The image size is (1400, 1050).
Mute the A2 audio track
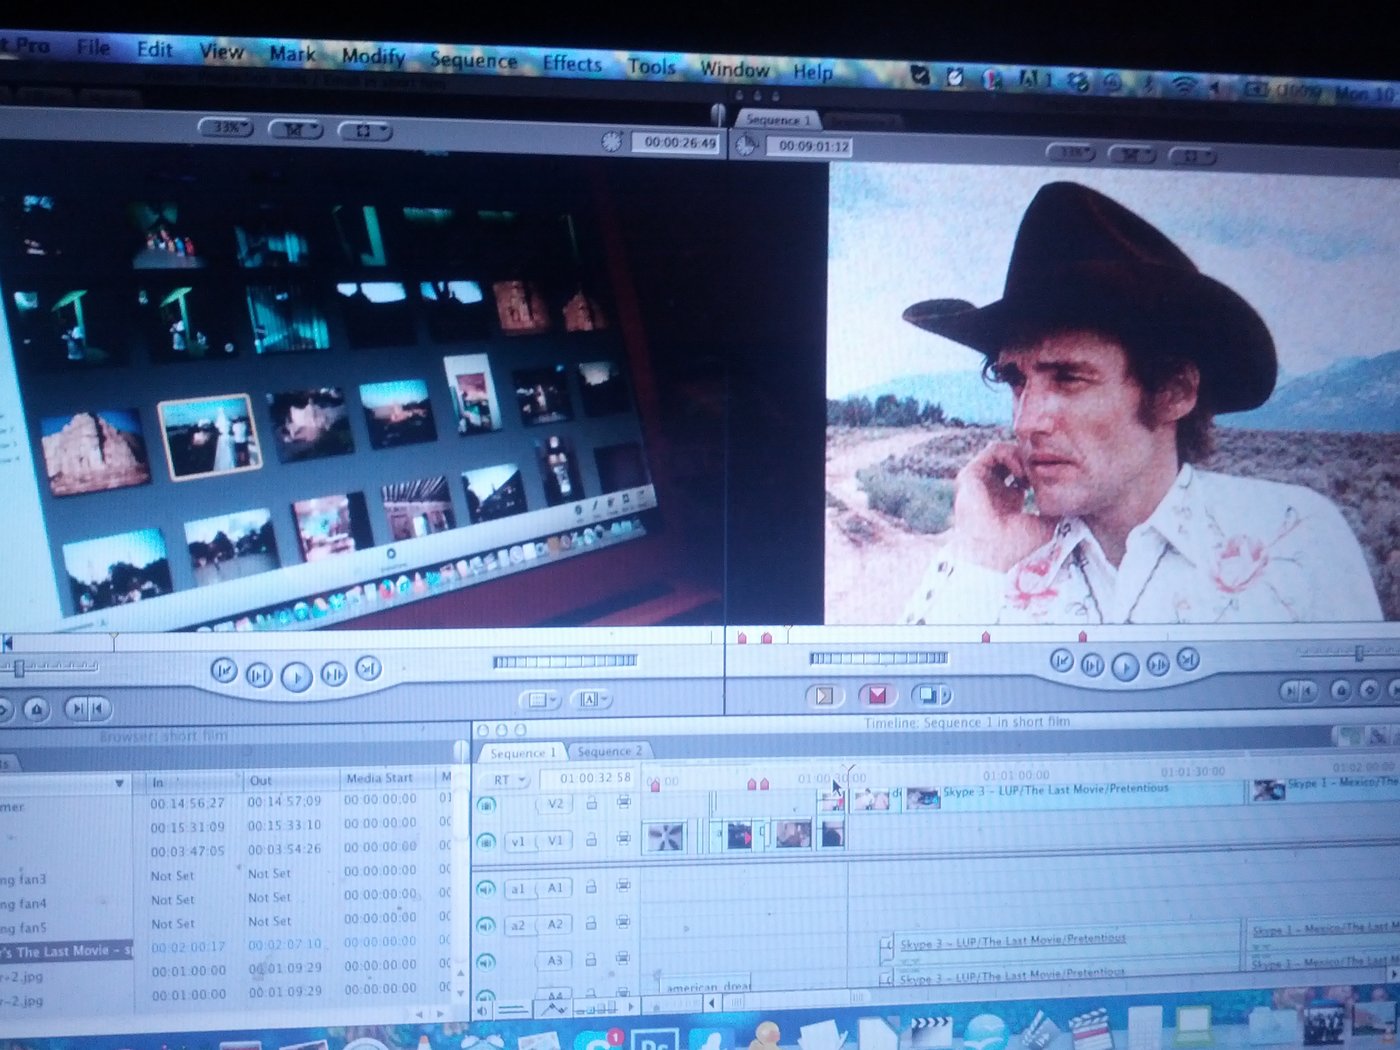486,925
